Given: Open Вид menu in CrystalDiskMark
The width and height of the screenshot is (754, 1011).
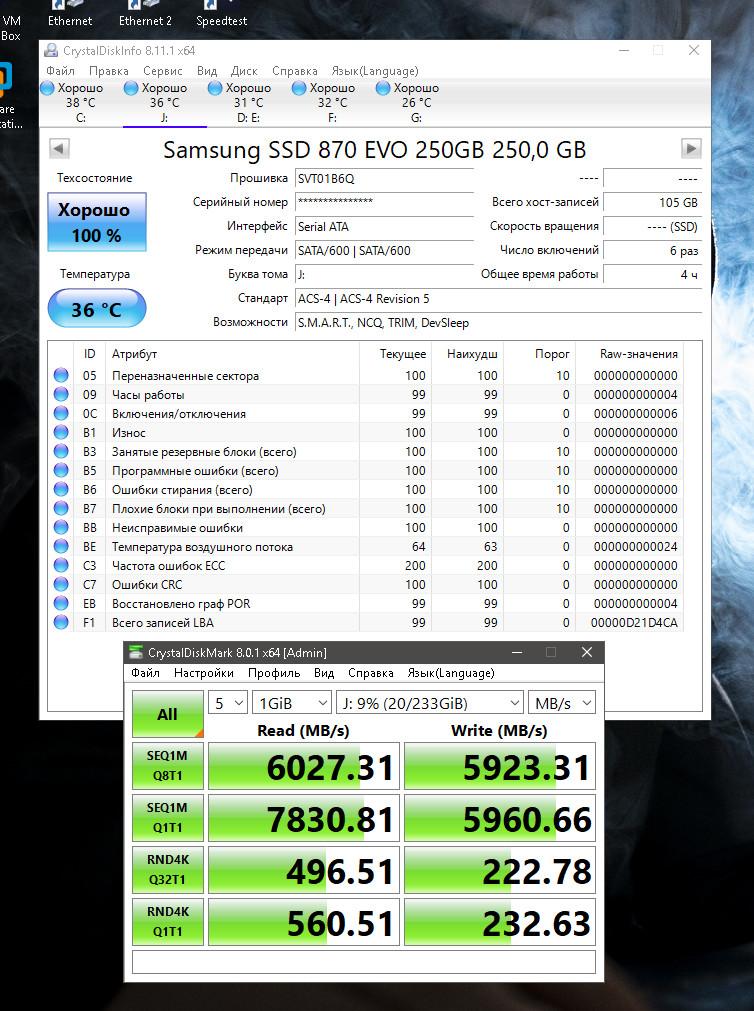Looking at the screenshot, I should pyautogui.click(x=324, y=672).
